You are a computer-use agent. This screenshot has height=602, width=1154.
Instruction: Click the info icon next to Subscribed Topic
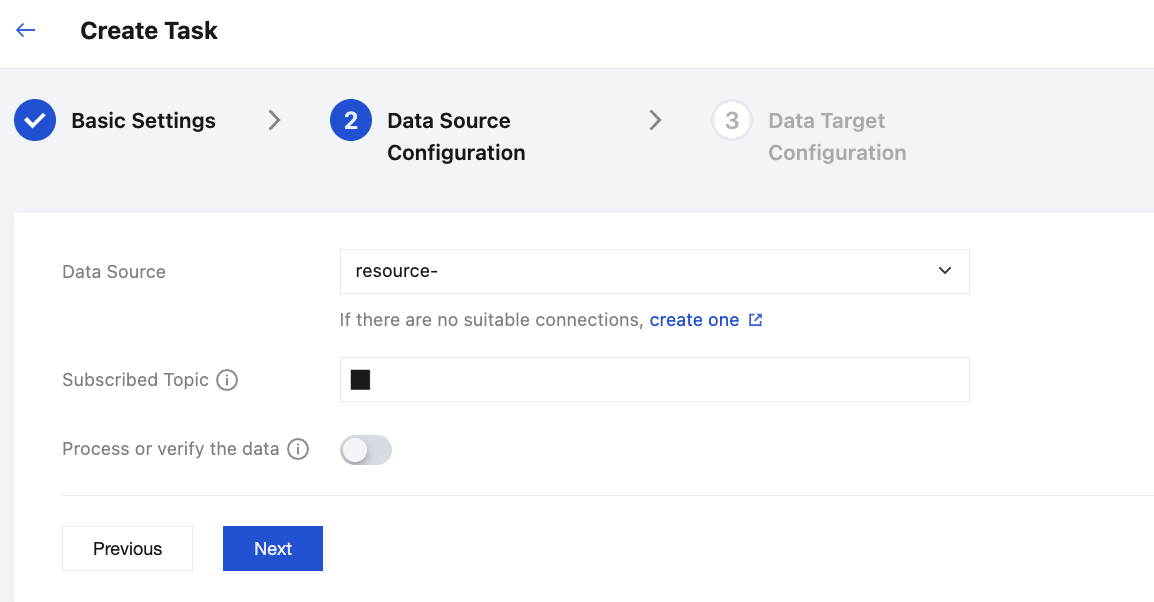(x=227, y=380)
